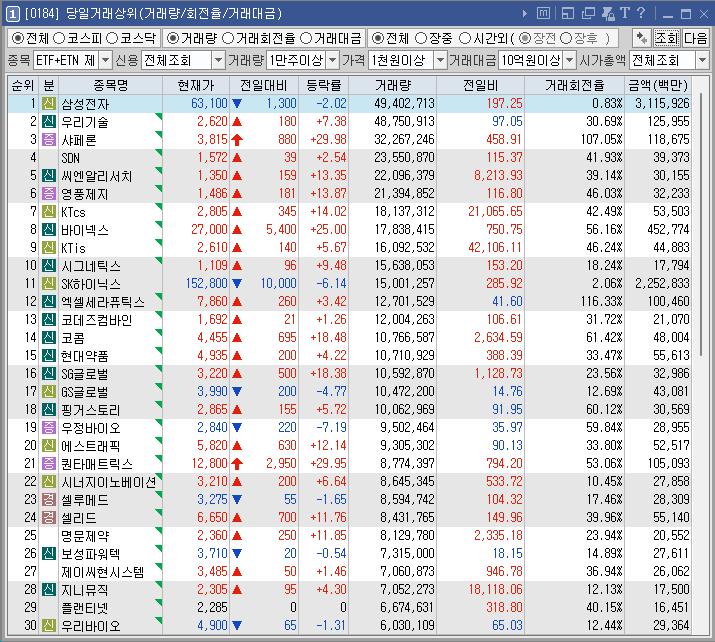
Task: Open help question mark icon
Action: pyautogui.click(x=641, y=13)
